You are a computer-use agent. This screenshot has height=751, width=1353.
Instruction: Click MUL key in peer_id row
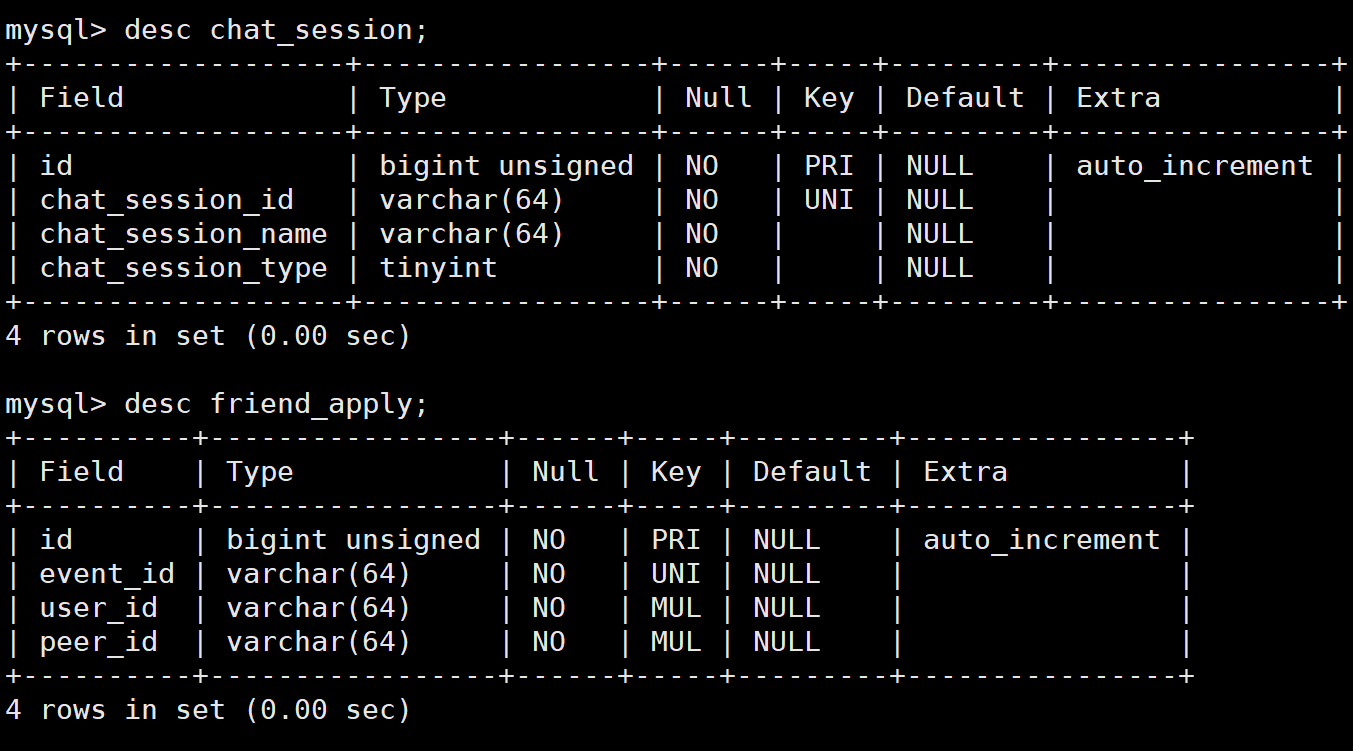pyautogui.click(x=676, y=642)
